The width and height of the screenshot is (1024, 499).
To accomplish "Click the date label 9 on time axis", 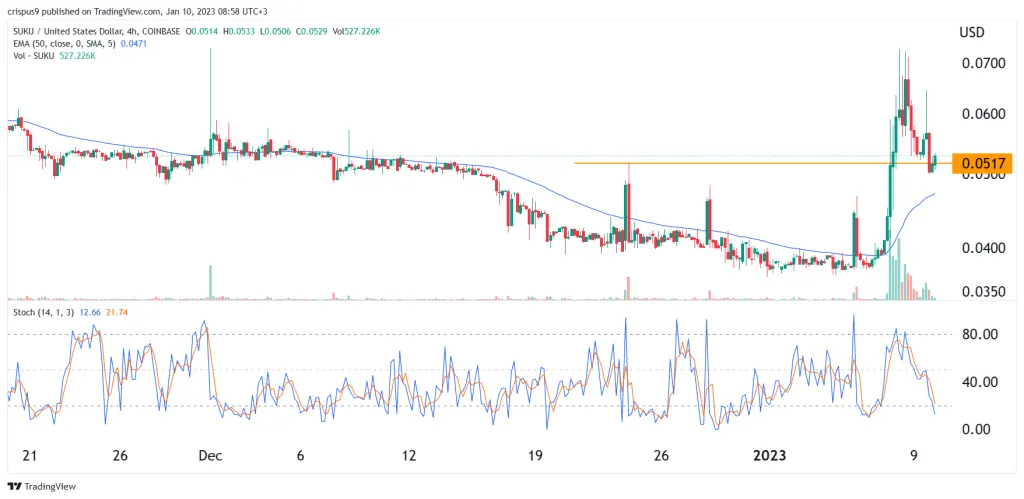I will (914, 455).
